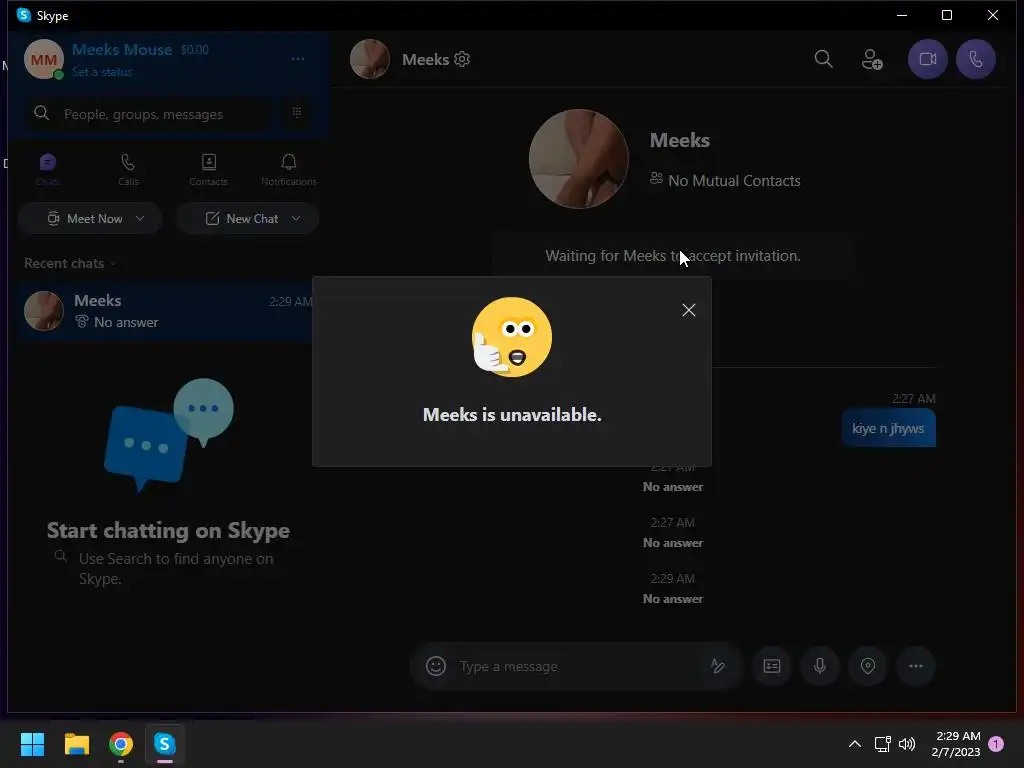Expand the New Chat dropdown arrow
The image size is (1024, 768).
296,218
